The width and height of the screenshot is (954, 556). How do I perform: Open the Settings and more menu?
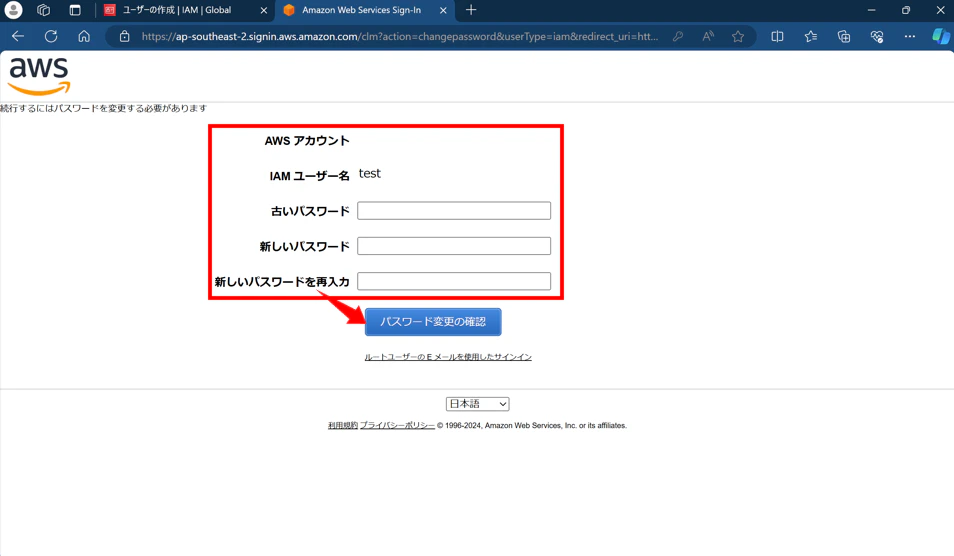[x=910, y=36]
